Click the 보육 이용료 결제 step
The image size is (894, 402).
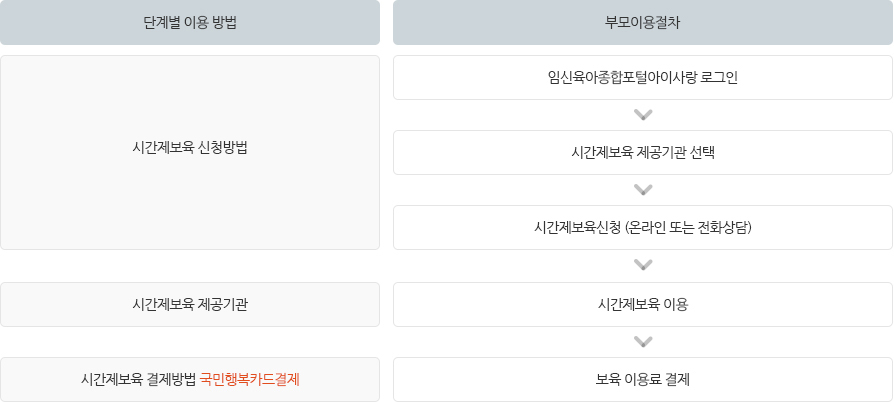(x=643, y=379)
